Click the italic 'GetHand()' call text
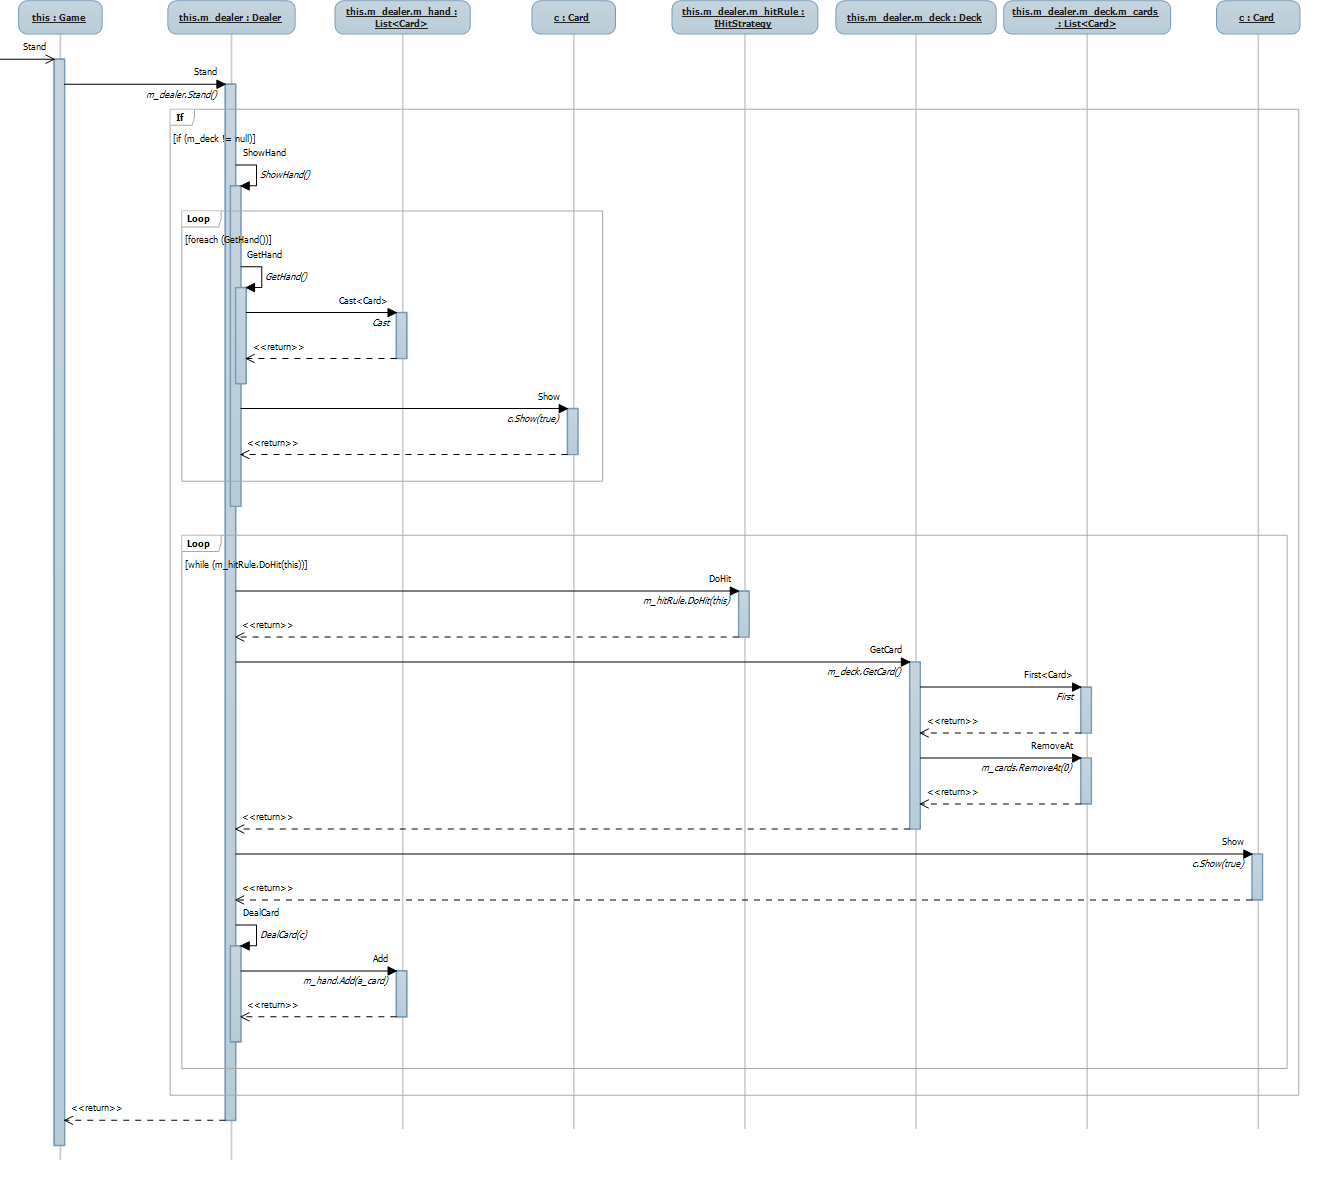 (x=287, y=277)
